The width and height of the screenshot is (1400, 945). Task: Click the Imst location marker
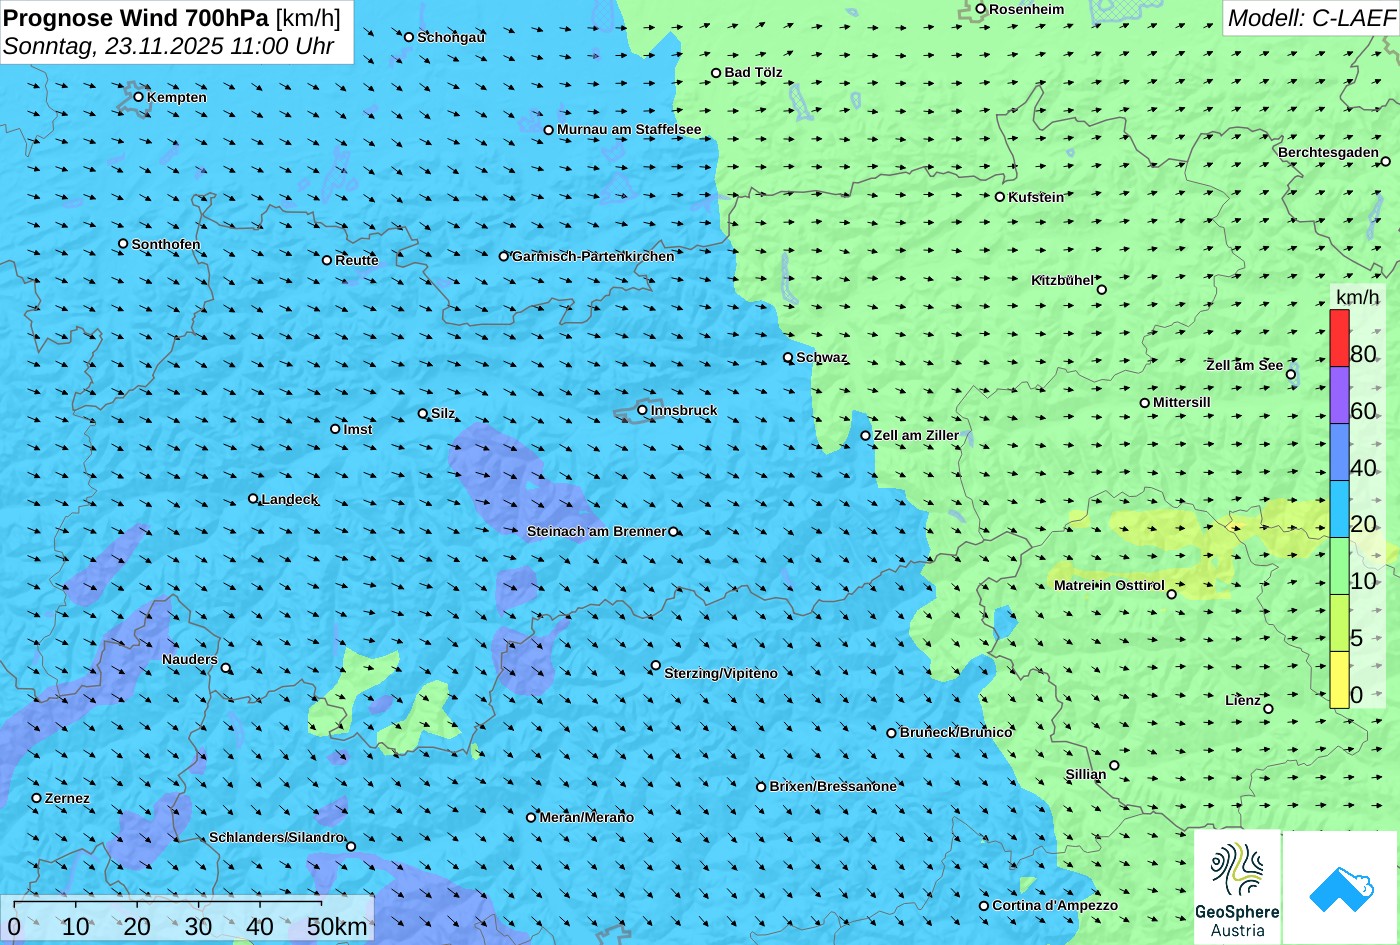click(335, 429)
